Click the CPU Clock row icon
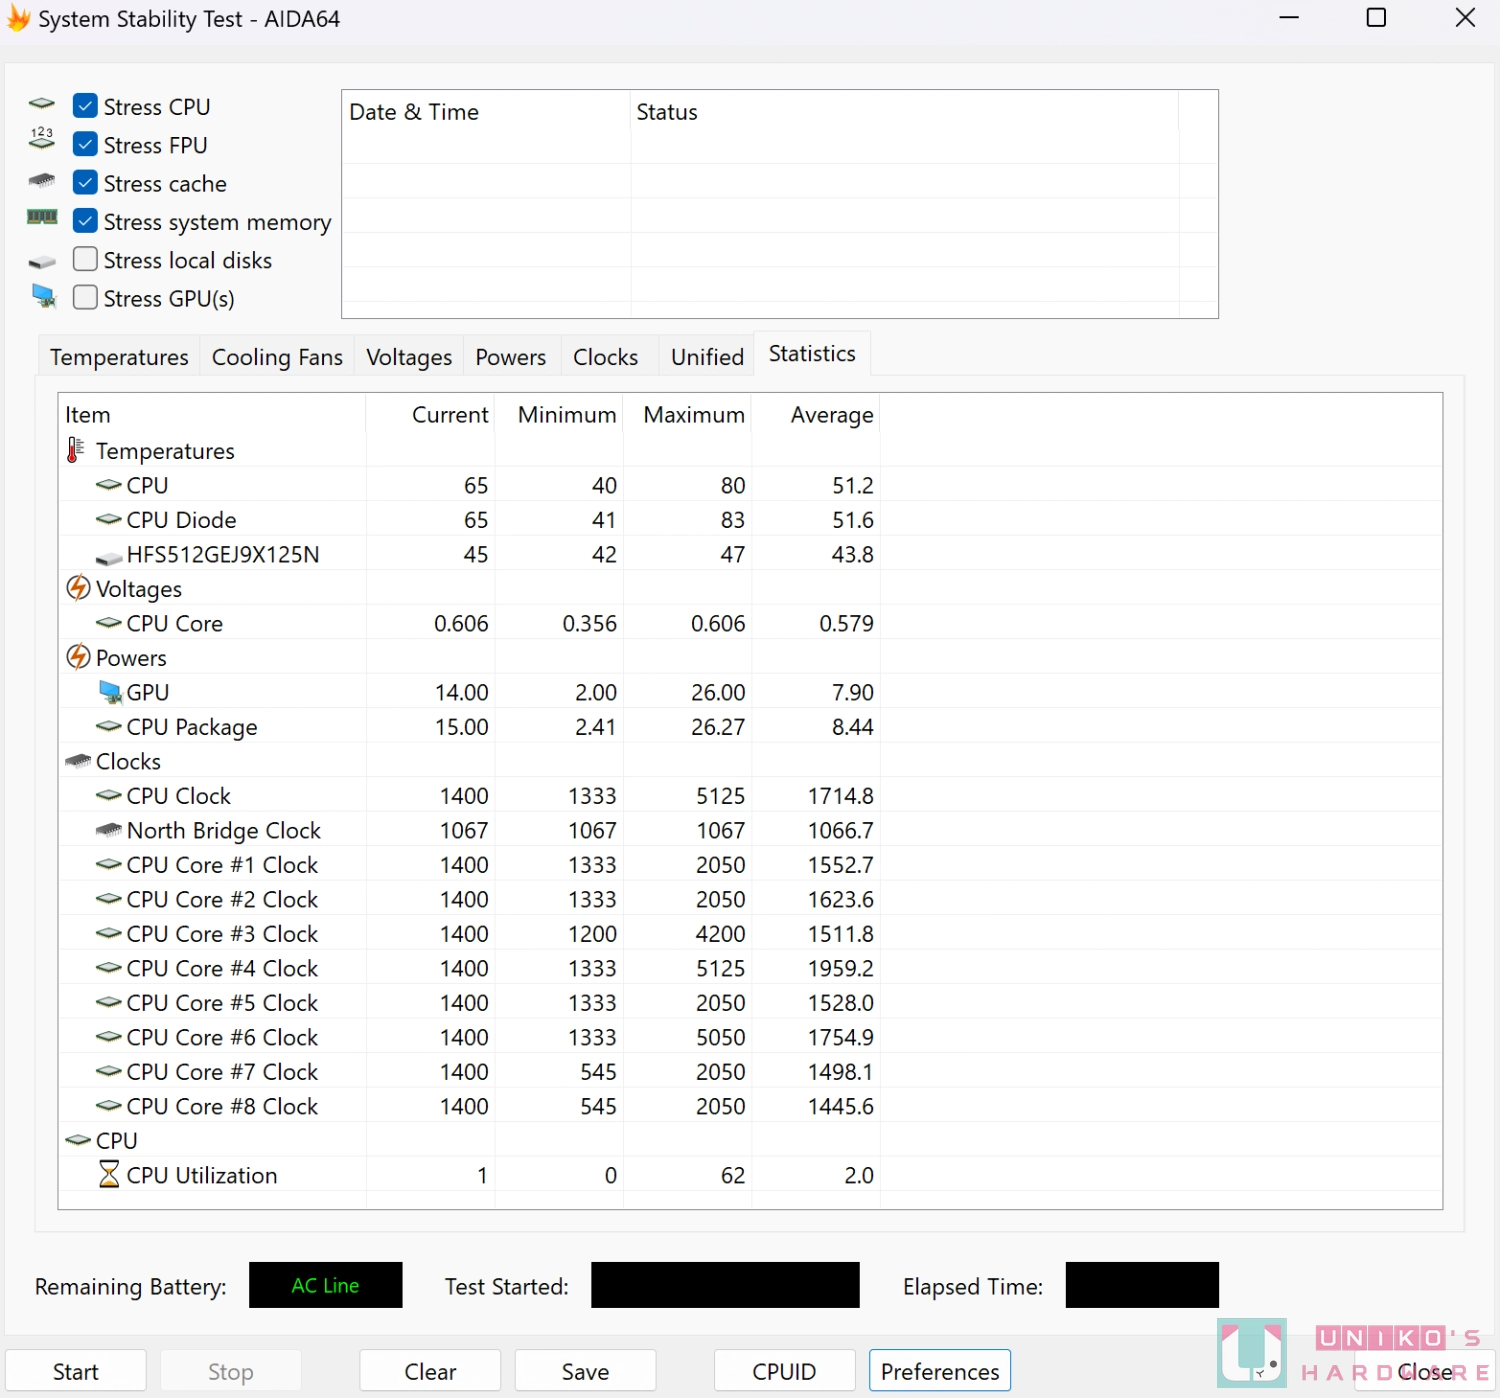This screenshot has height=1398, width=1500. tap(109, 795)
